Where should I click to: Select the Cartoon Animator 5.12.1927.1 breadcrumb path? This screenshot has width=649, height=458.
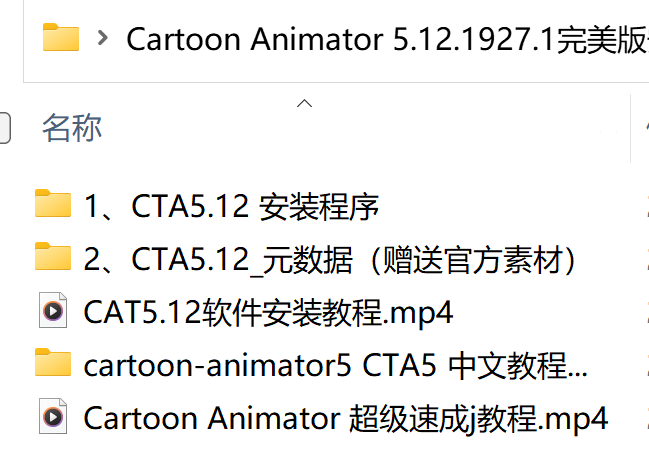(x=387, y=40)
